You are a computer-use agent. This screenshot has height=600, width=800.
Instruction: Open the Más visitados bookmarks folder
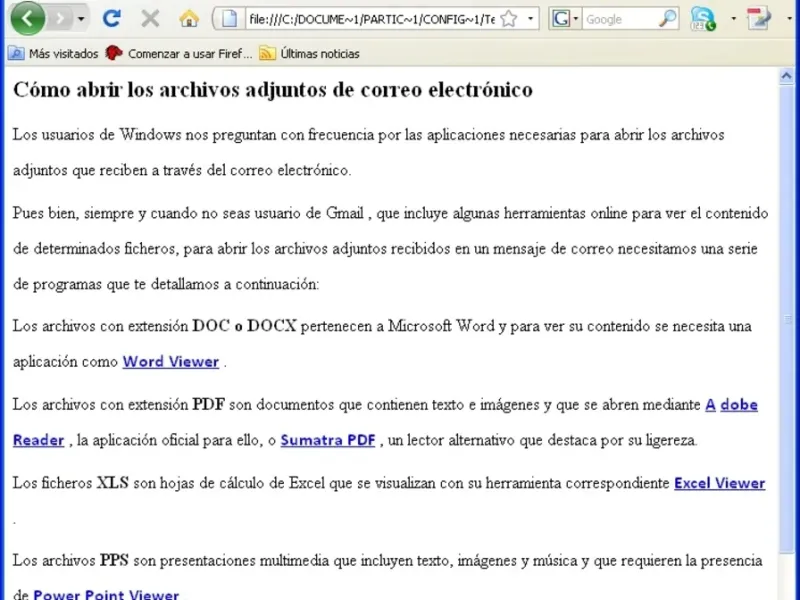coord(53,54)
